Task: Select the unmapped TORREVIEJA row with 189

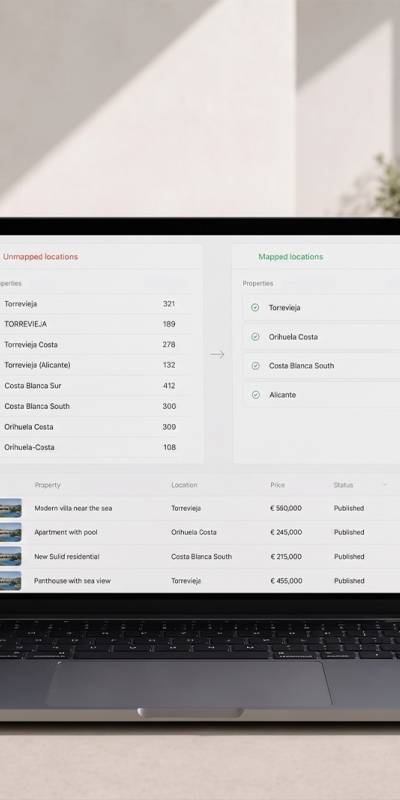Action: click(x=96, y=324)
